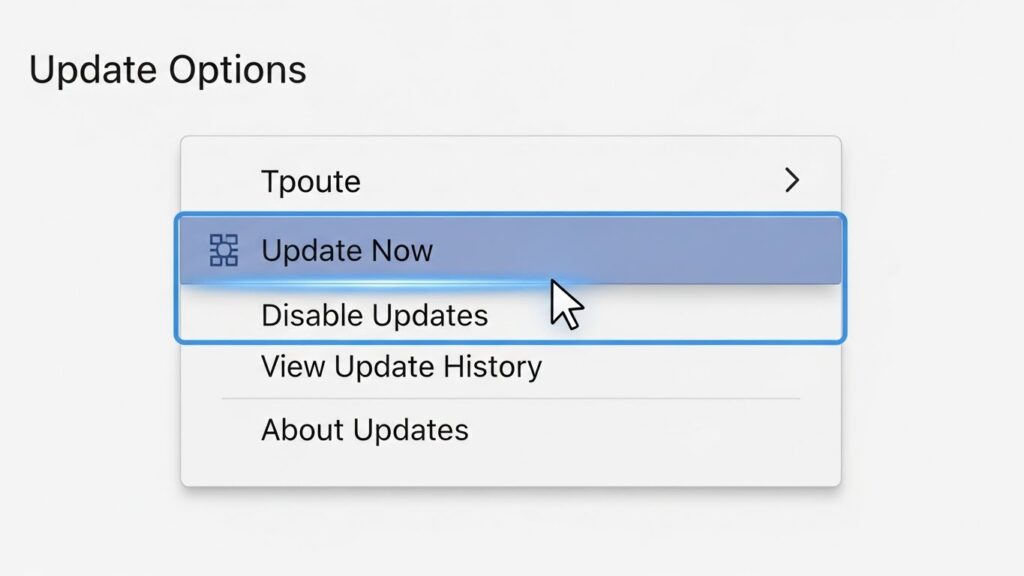Click the separator line above About Updates
The height and width of the screenshot is (576, 1024).
point(511,398)
